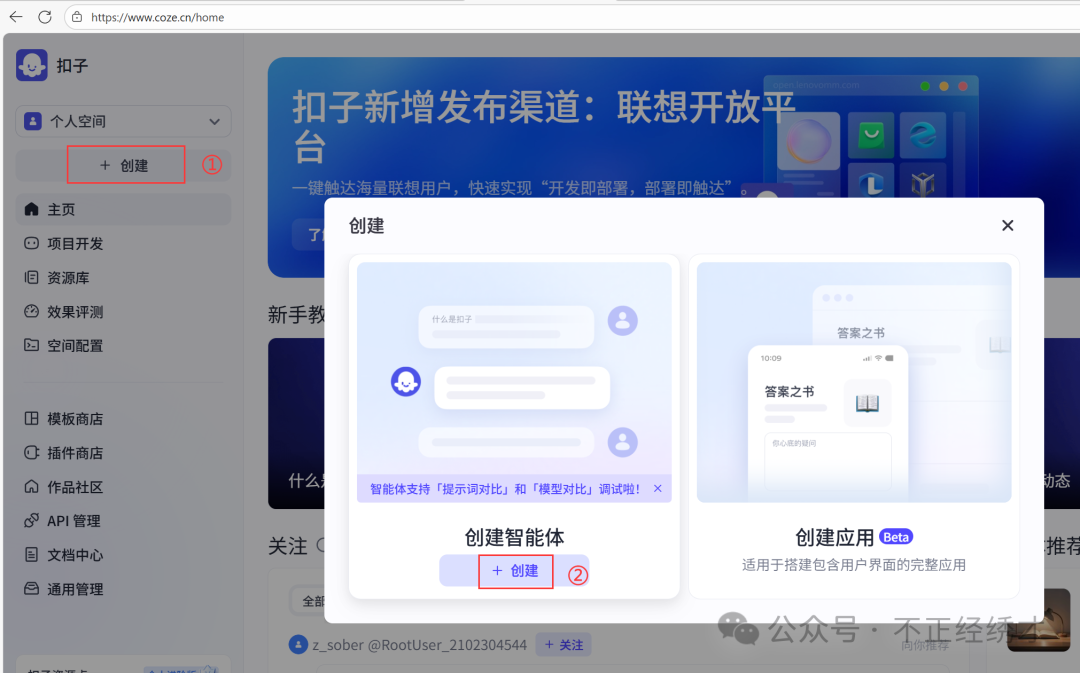Viewport: 1080px width, 673px height.
Task: Refresh the page with the reload icon
Action: tap(43, 16)
